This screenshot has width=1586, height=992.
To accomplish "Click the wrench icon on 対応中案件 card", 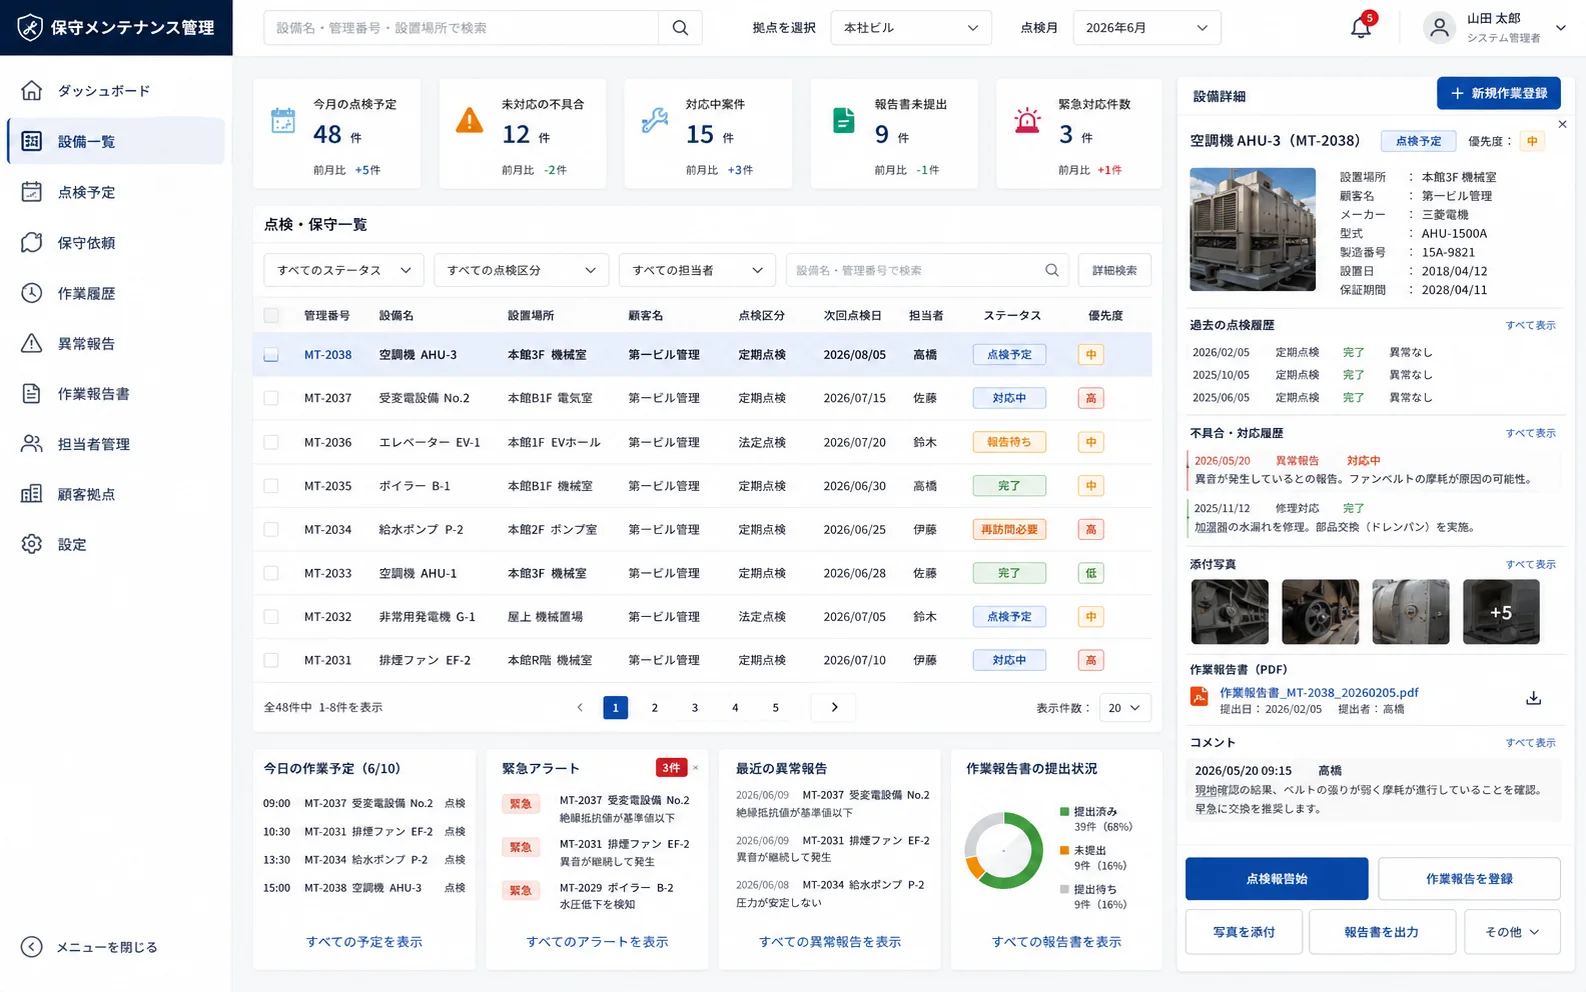I will coord(655,121).
